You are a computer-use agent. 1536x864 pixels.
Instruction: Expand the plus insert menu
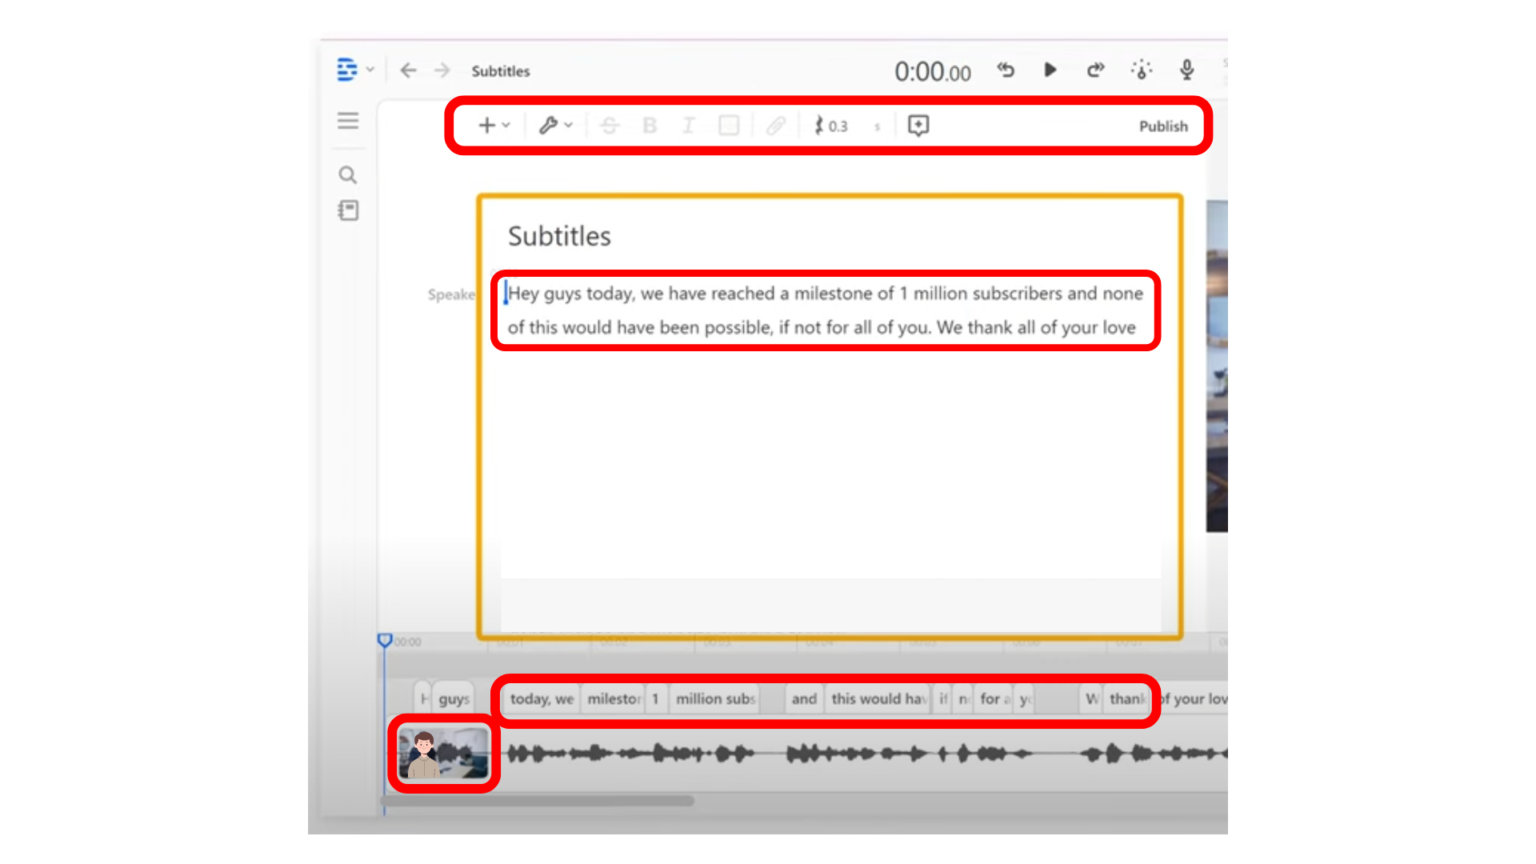coord(486,125)
